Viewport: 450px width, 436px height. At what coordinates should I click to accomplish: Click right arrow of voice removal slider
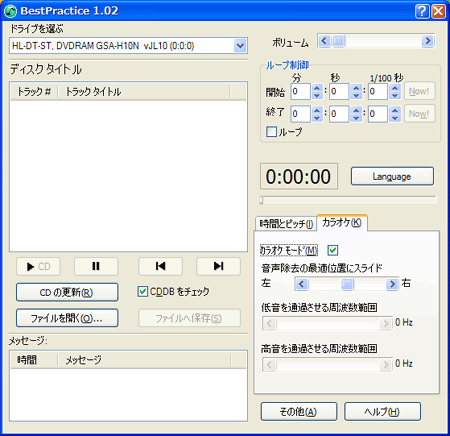click(x=392, y=284)
